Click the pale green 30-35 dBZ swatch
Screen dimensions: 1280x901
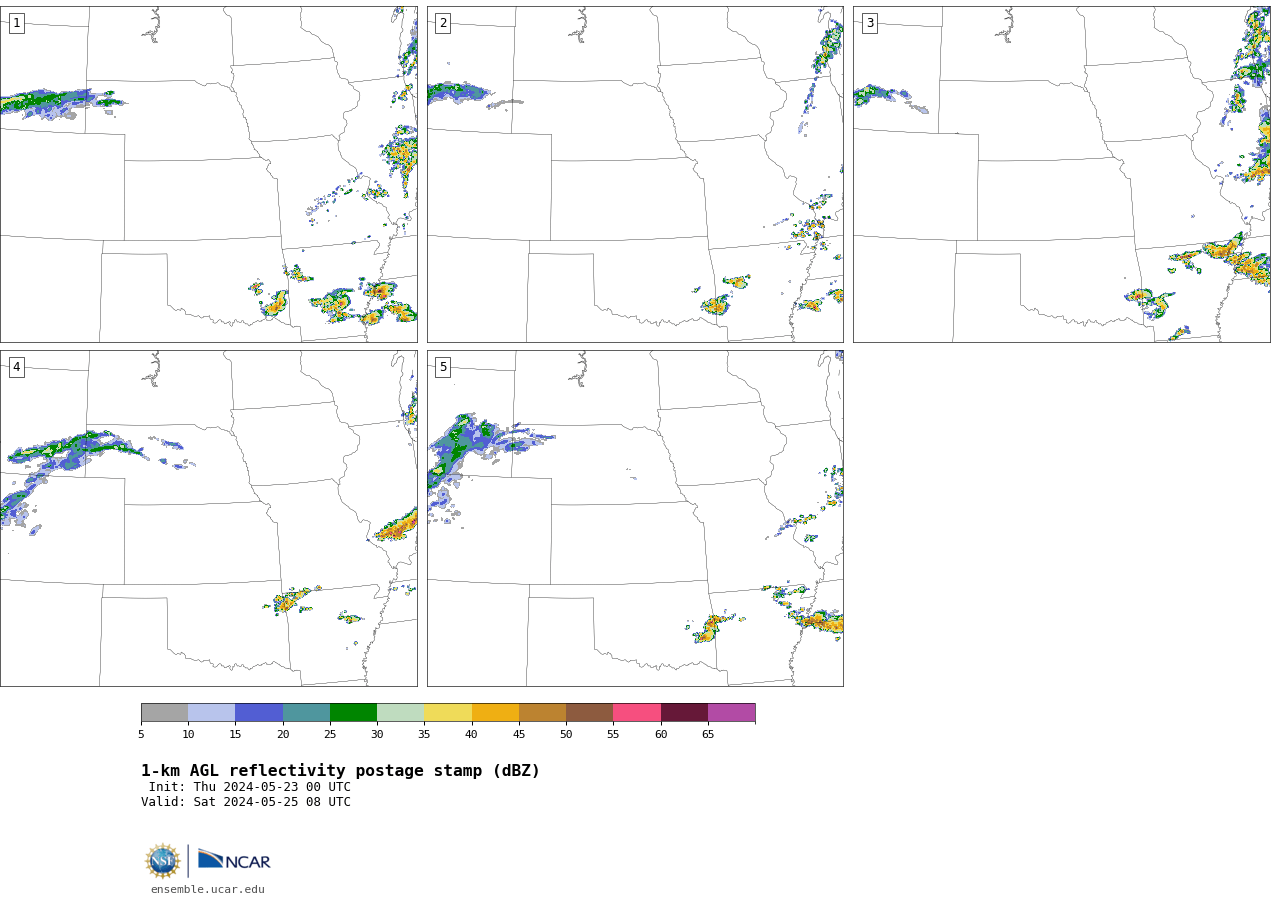click(400, 713)
